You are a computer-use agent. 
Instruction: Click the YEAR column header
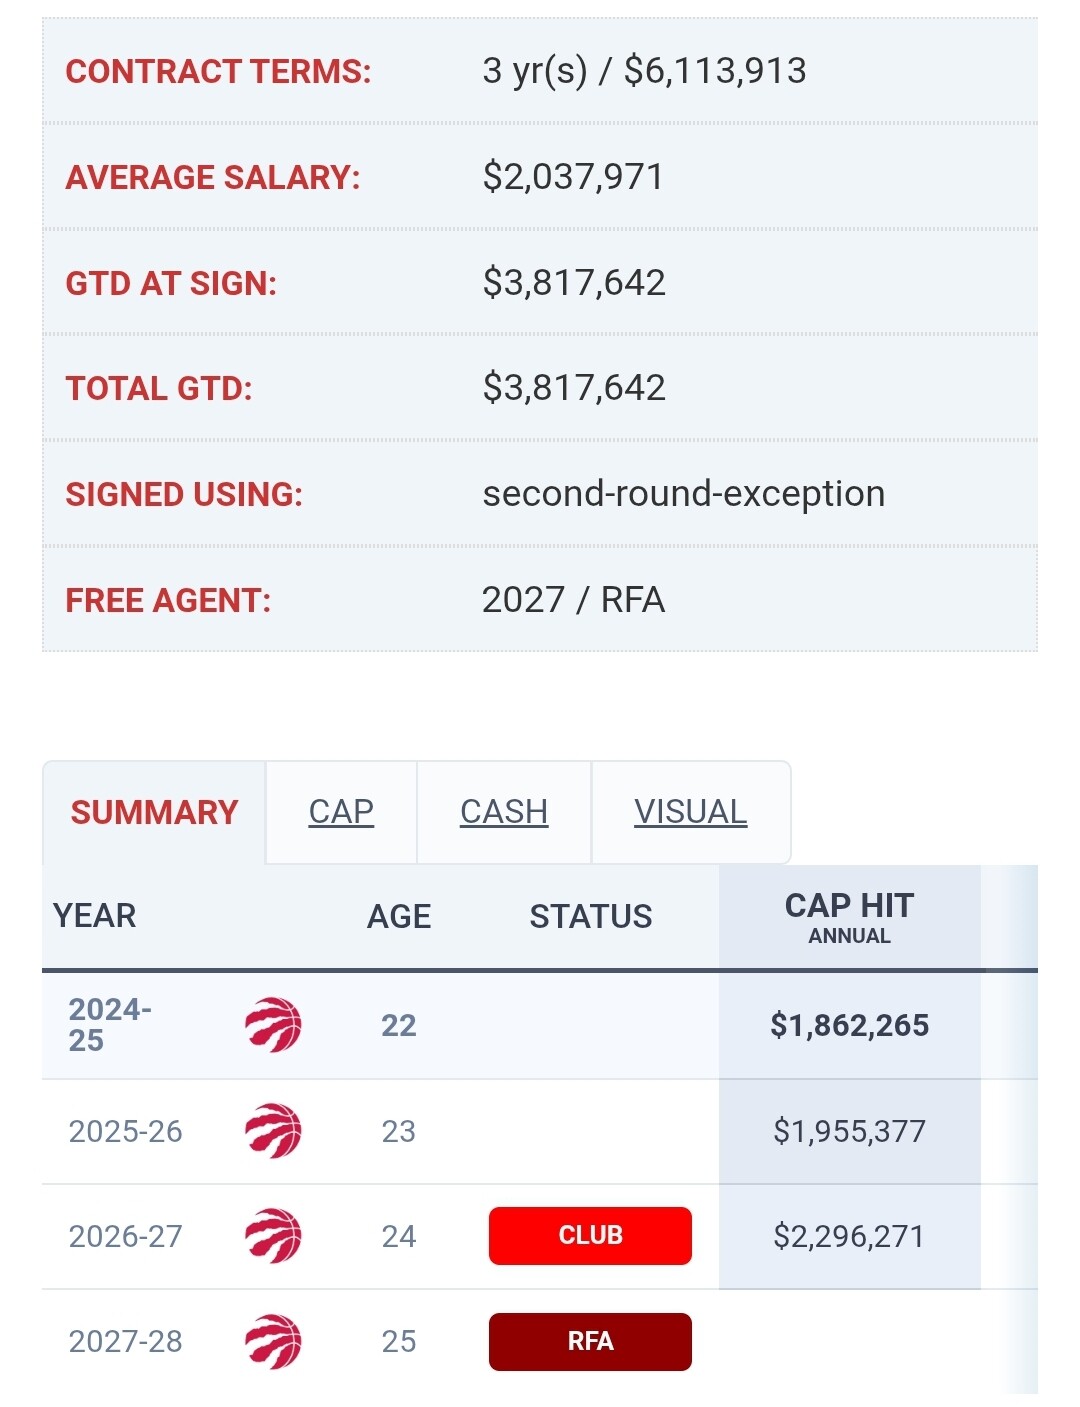(x=95, y=916)
